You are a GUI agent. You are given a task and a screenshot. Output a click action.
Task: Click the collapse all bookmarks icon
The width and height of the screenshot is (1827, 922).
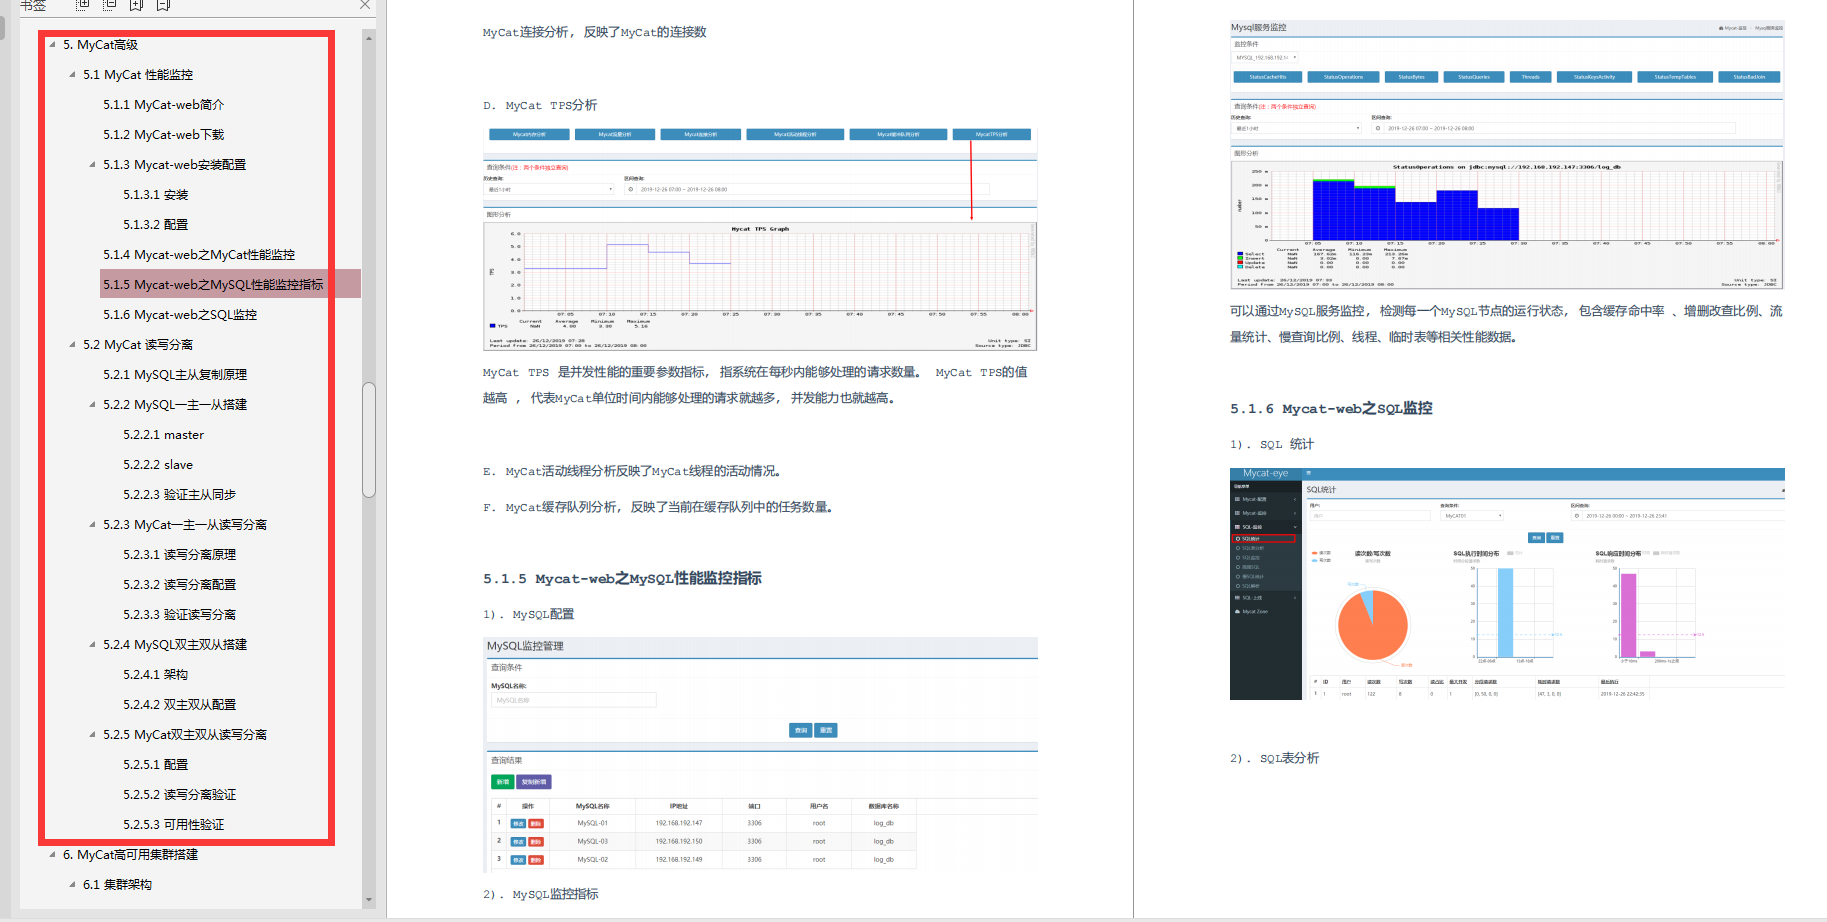pos(110,5)
